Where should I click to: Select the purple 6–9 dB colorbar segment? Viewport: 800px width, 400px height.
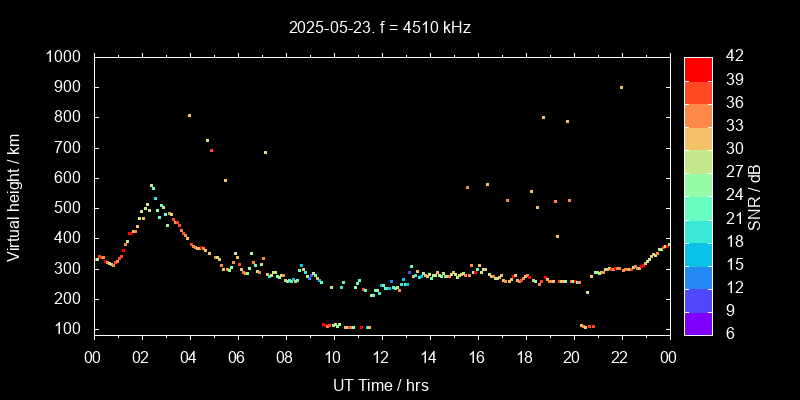click(698, 323)
